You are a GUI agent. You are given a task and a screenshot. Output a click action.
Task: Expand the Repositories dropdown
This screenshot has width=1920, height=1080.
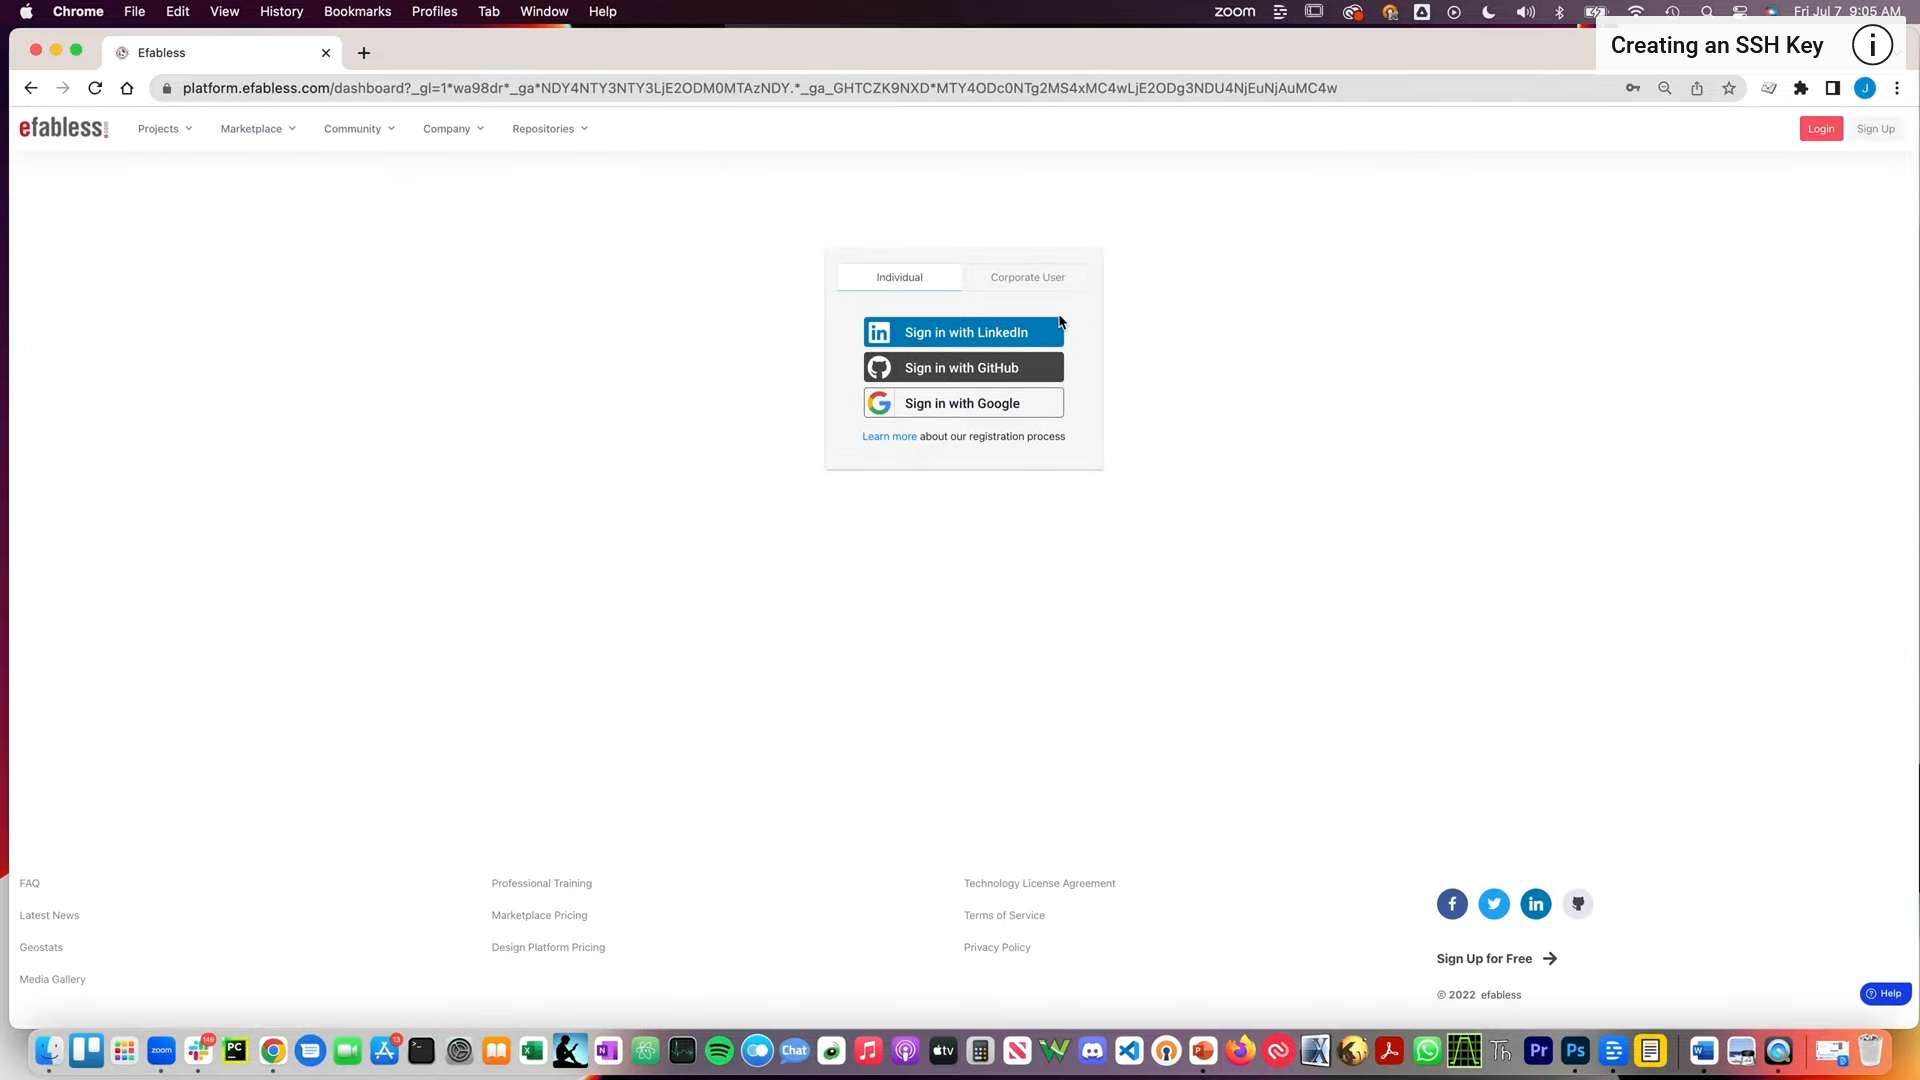pos(550,129)
